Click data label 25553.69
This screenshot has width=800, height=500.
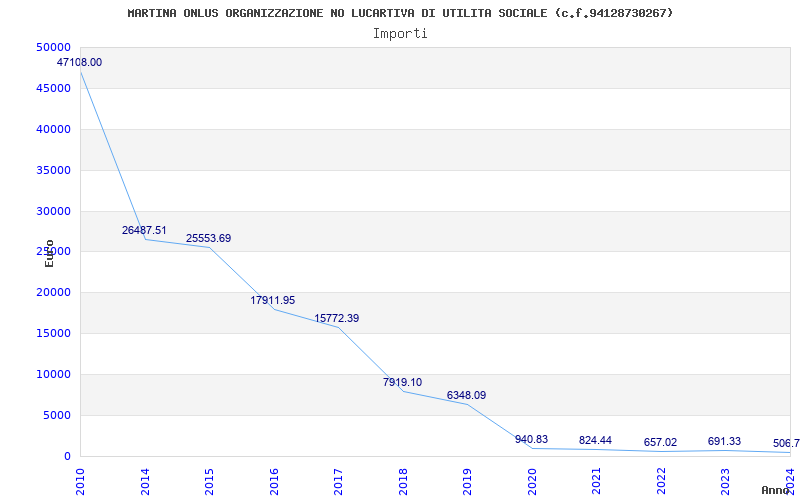pos(208,238)
